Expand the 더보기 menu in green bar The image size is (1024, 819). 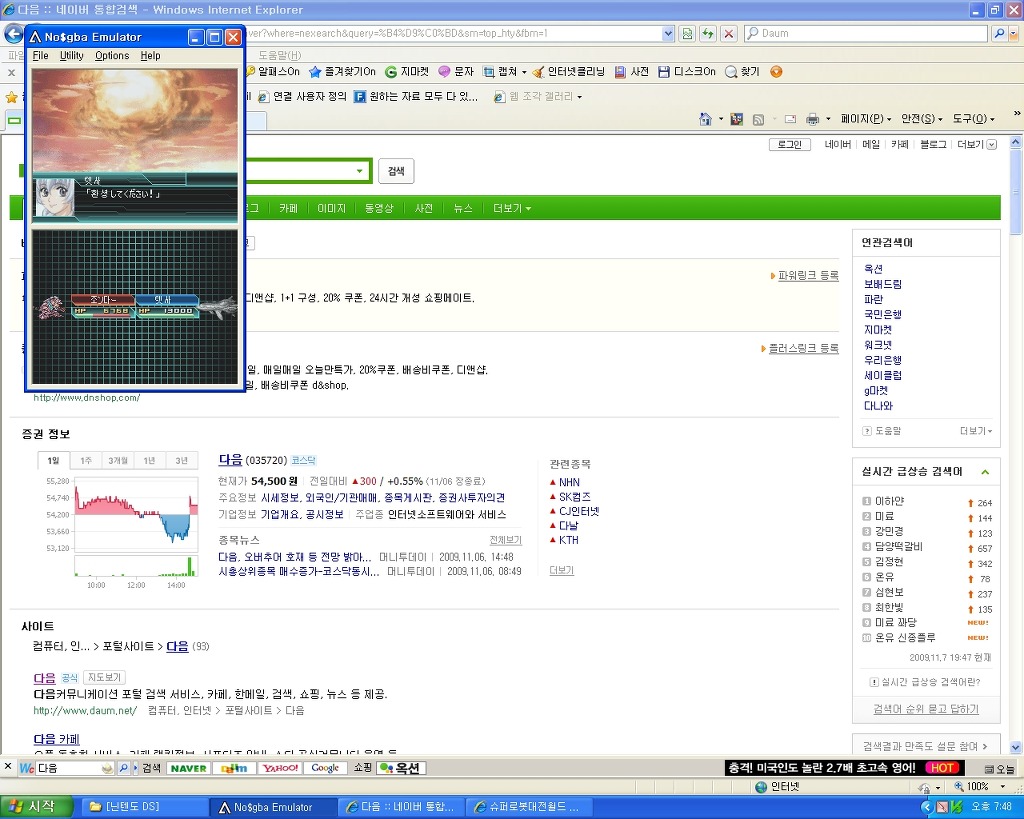511,208
